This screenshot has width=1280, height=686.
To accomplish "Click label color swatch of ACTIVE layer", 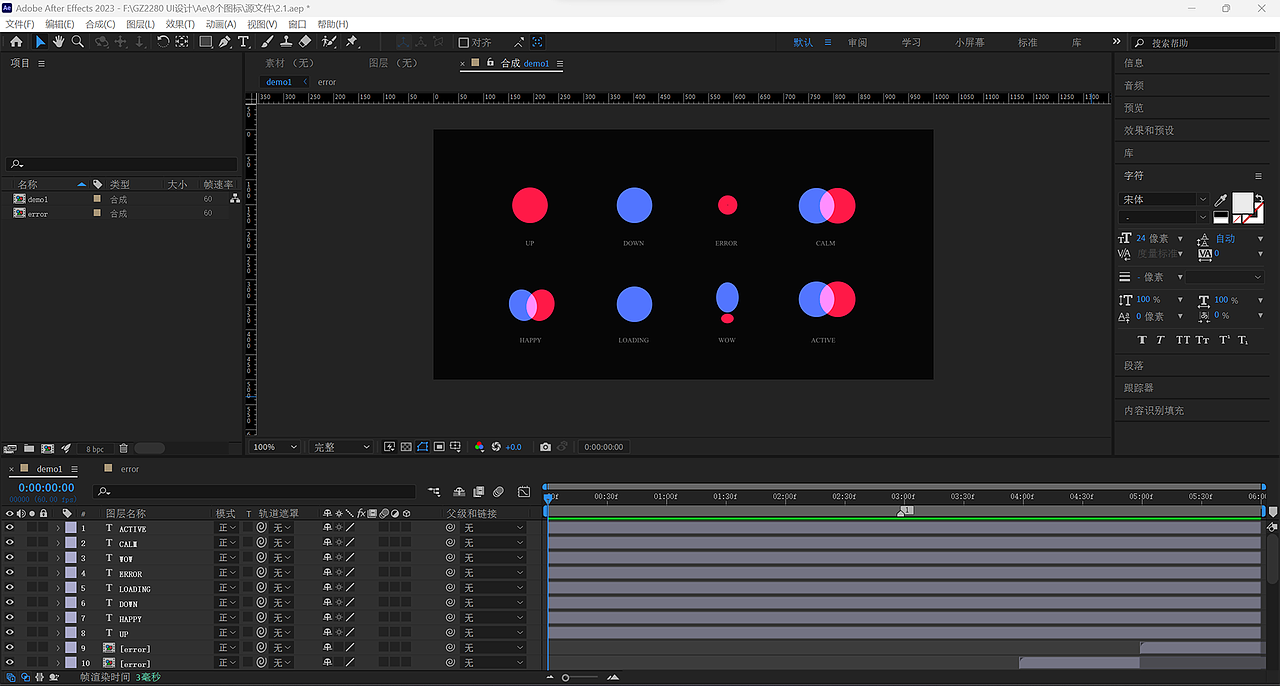I will tap(70, 528).
